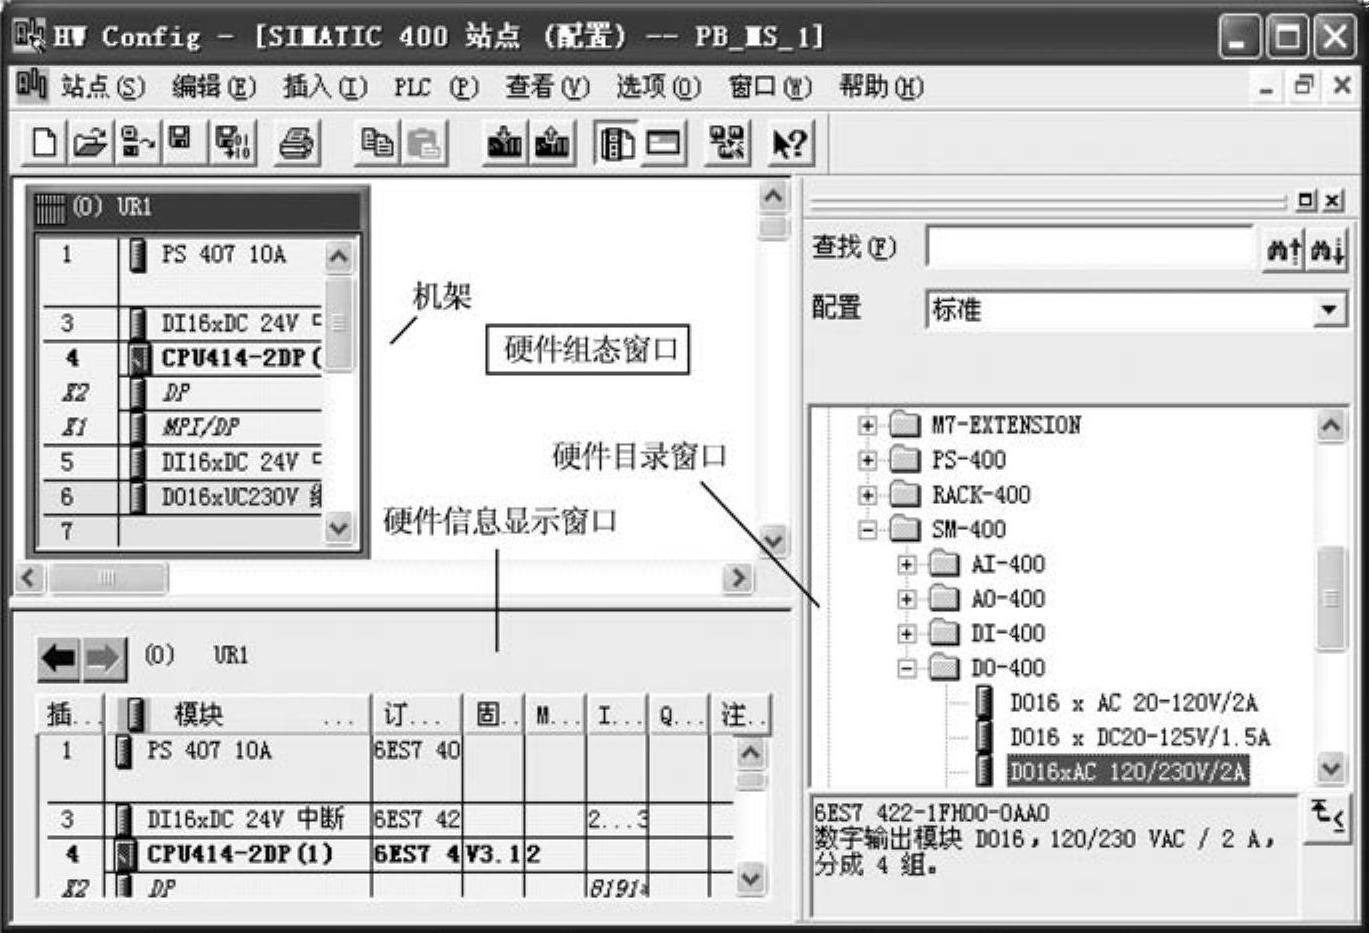This screenshot has width=1369, height=933.
Task: Expand the RACK-400 folder
Action: coord(867,495)
